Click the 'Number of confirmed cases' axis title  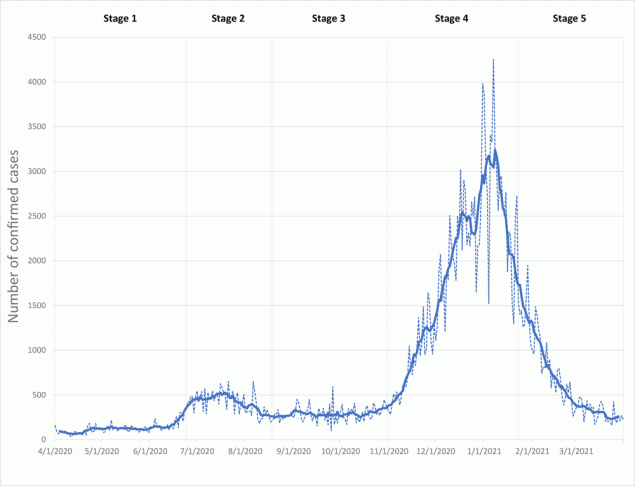click(x=15, y=237)
